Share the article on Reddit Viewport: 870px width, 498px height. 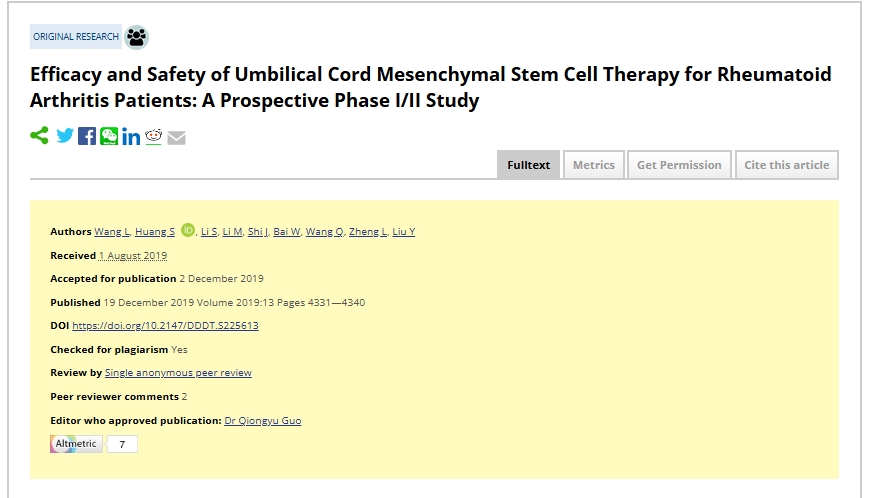pos(153,137)
